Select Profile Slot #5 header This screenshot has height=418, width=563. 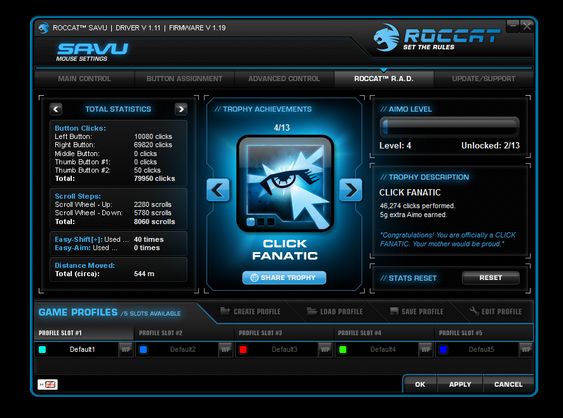[x=484, y=333]
